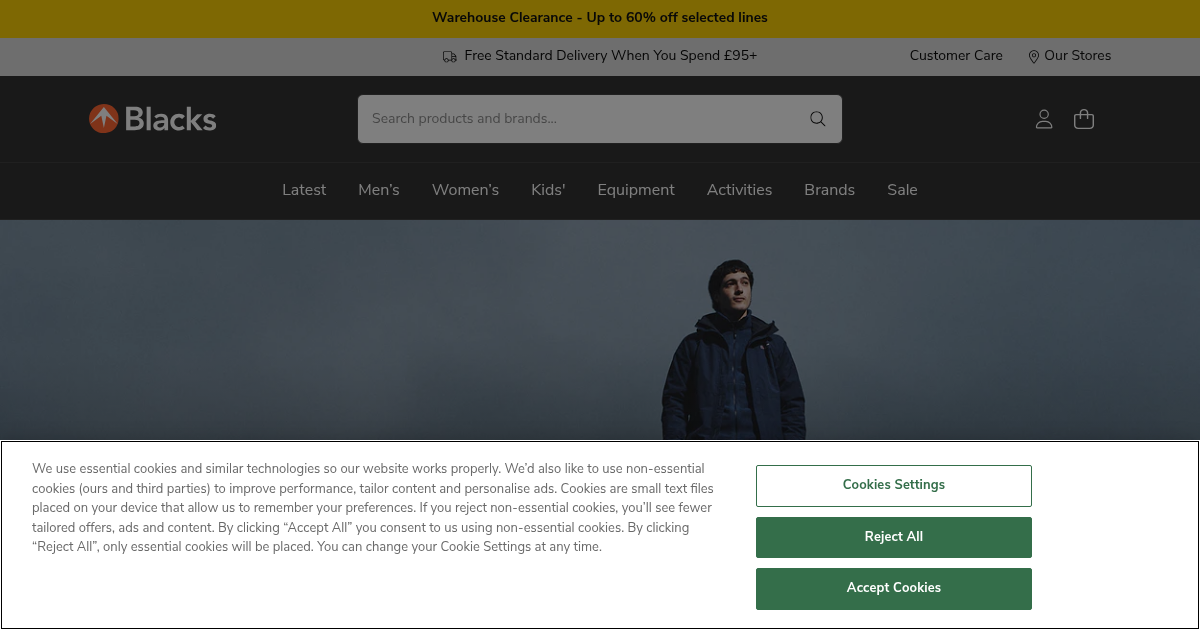The image size is (1200, 630).
Task: Click the hero image of man in jacket
Action: (x=600, y=330)
